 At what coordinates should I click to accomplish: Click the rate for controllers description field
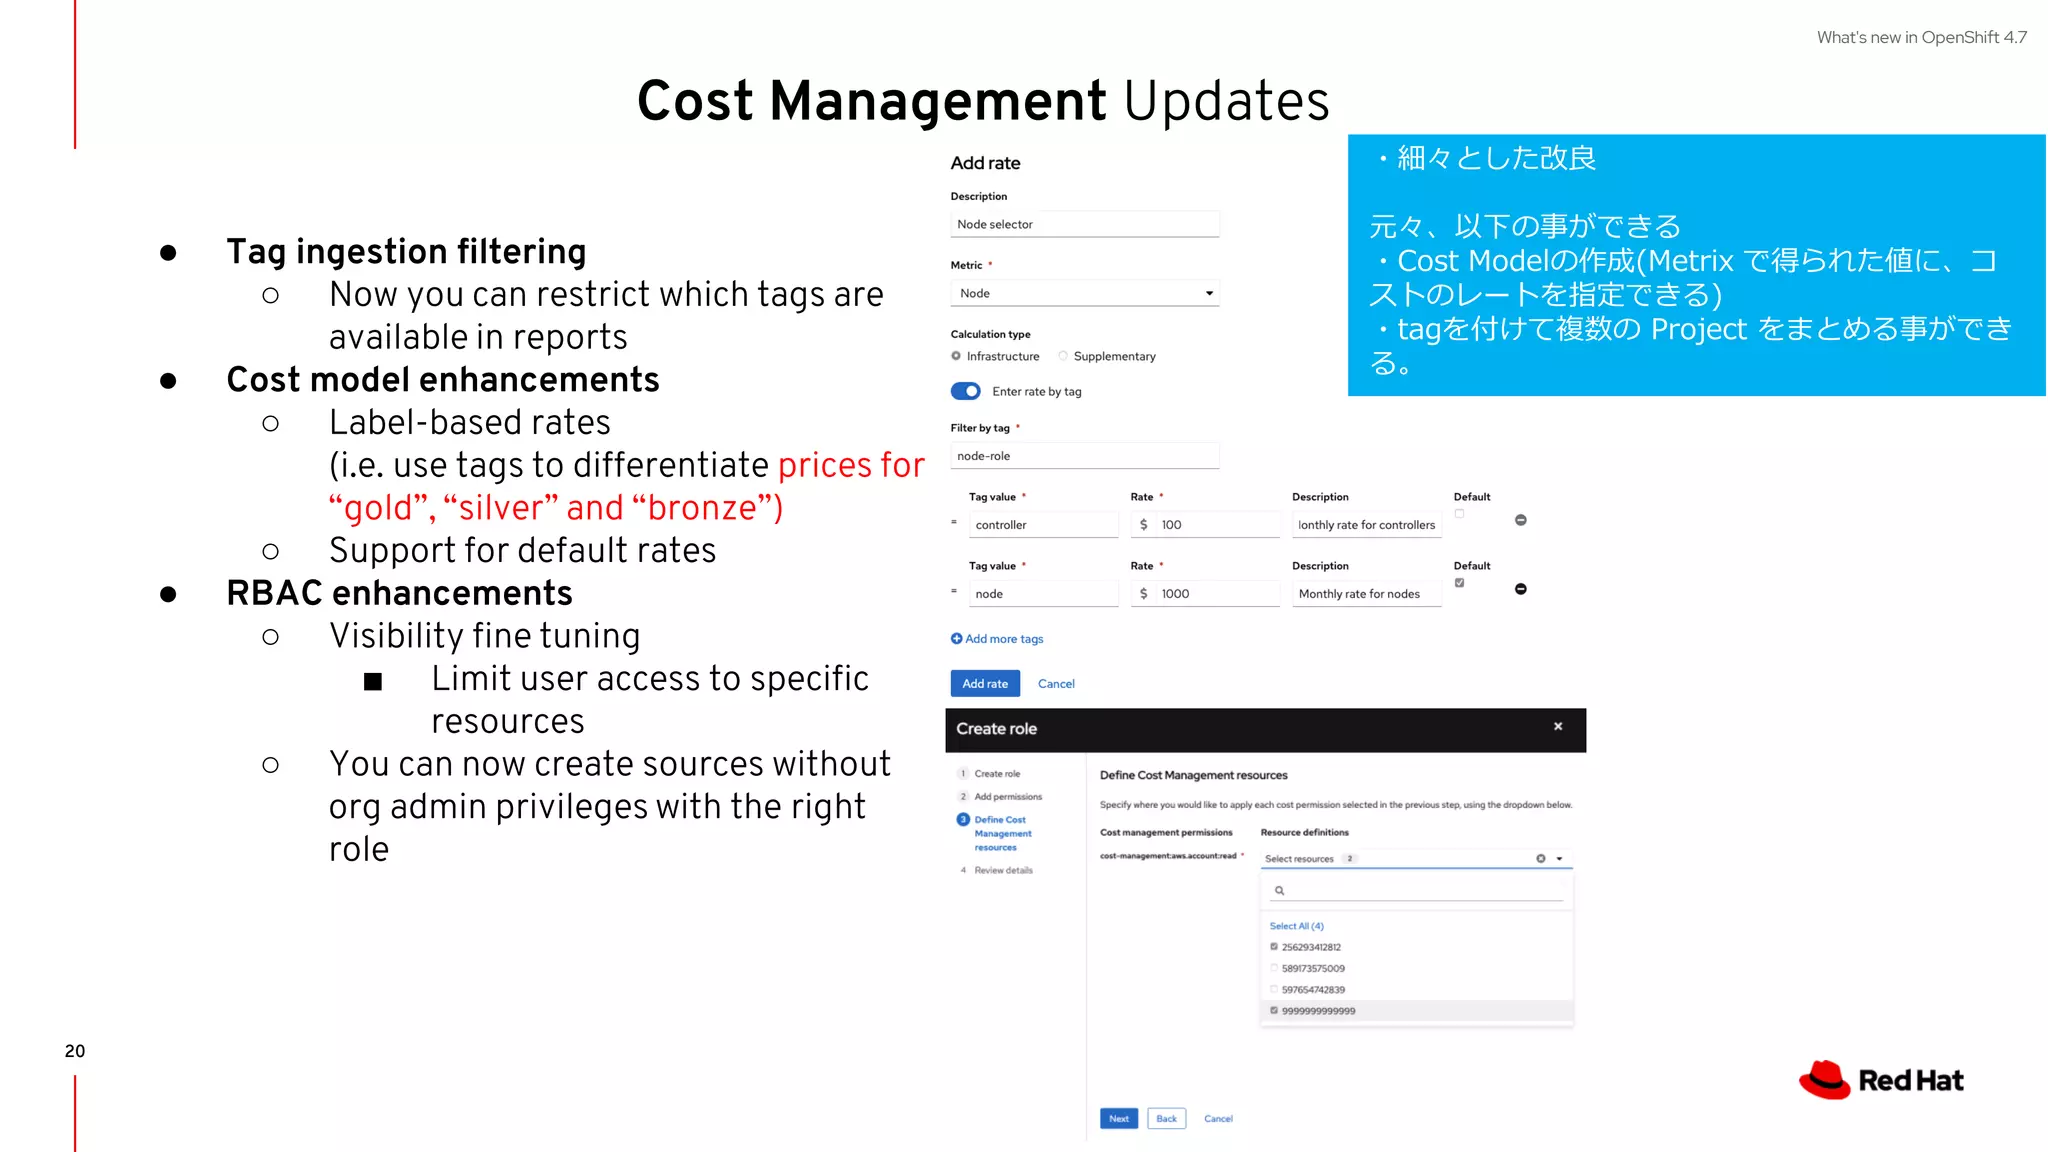click(x=1366, y=525)
